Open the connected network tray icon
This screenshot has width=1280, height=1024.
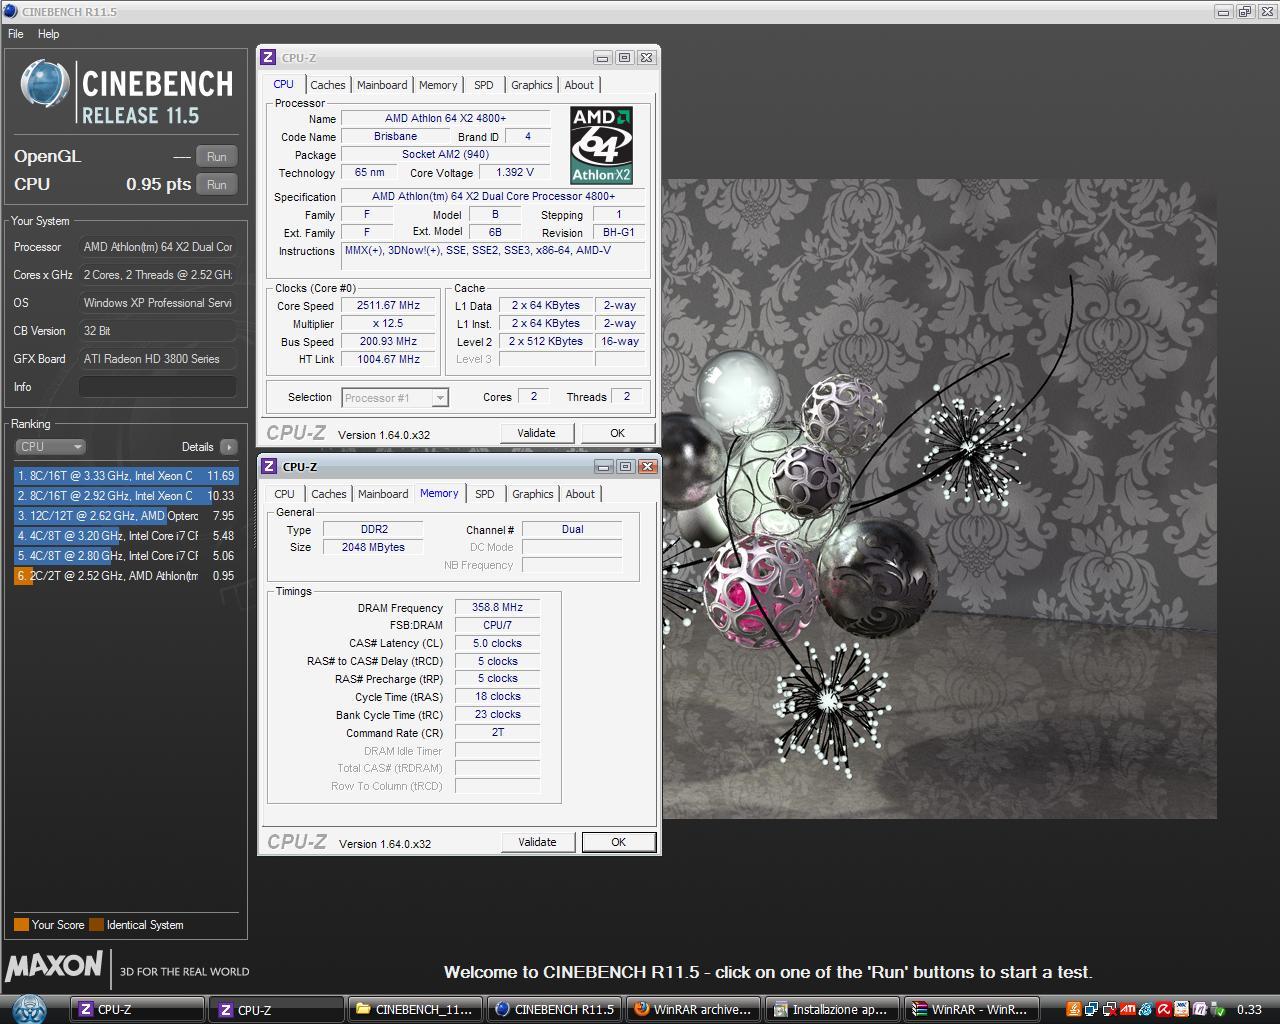pyautogui.click(x=1092, y=1009)
